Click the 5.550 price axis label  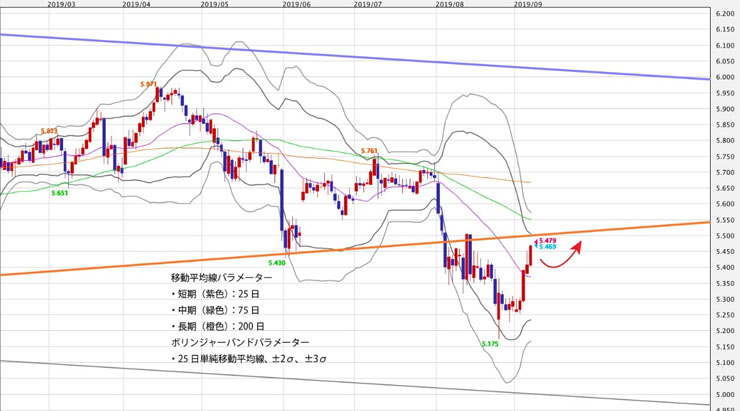pos(725,220)
